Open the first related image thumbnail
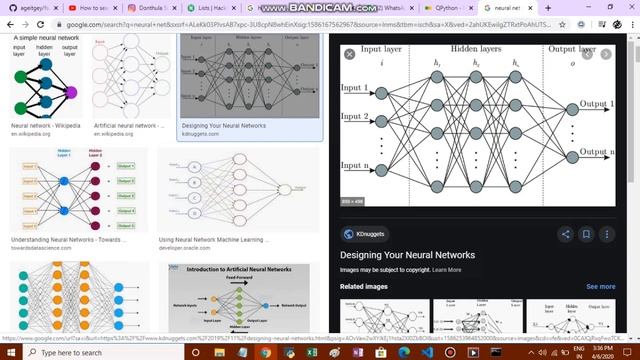Screen dimensions: 640x360 pyautogui.click(x=384, y=316)
